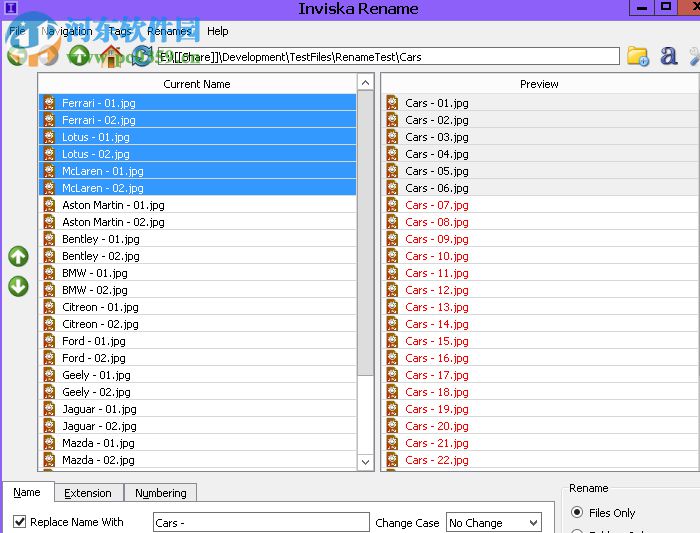Select Files Only radio button
The width and height of the screenshot is (700, 533).
[577, 512]
